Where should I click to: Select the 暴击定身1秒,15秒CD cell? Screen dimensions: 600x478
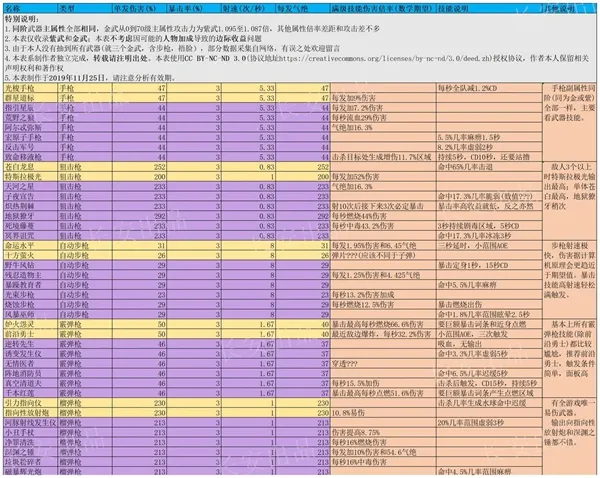[489, 265]
